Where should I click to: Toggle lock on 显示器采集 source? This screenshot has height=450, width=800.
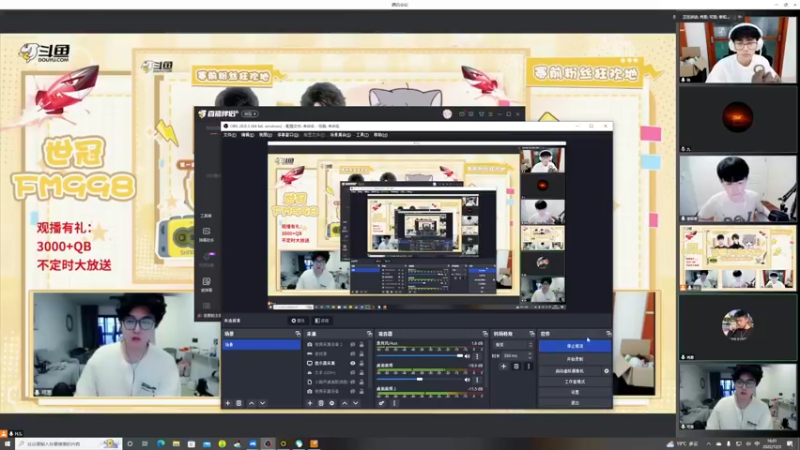361,363
